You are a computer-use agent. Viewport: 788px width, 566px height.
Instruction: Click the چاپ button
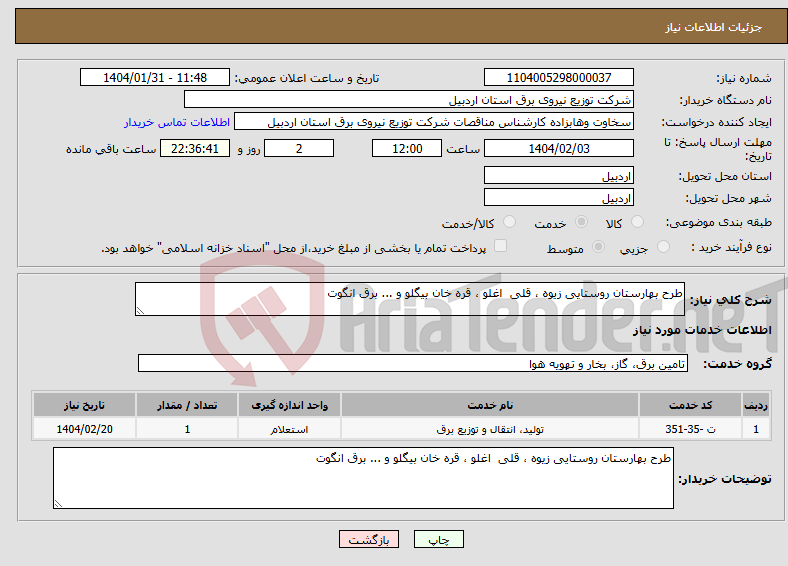pos(439,539)
